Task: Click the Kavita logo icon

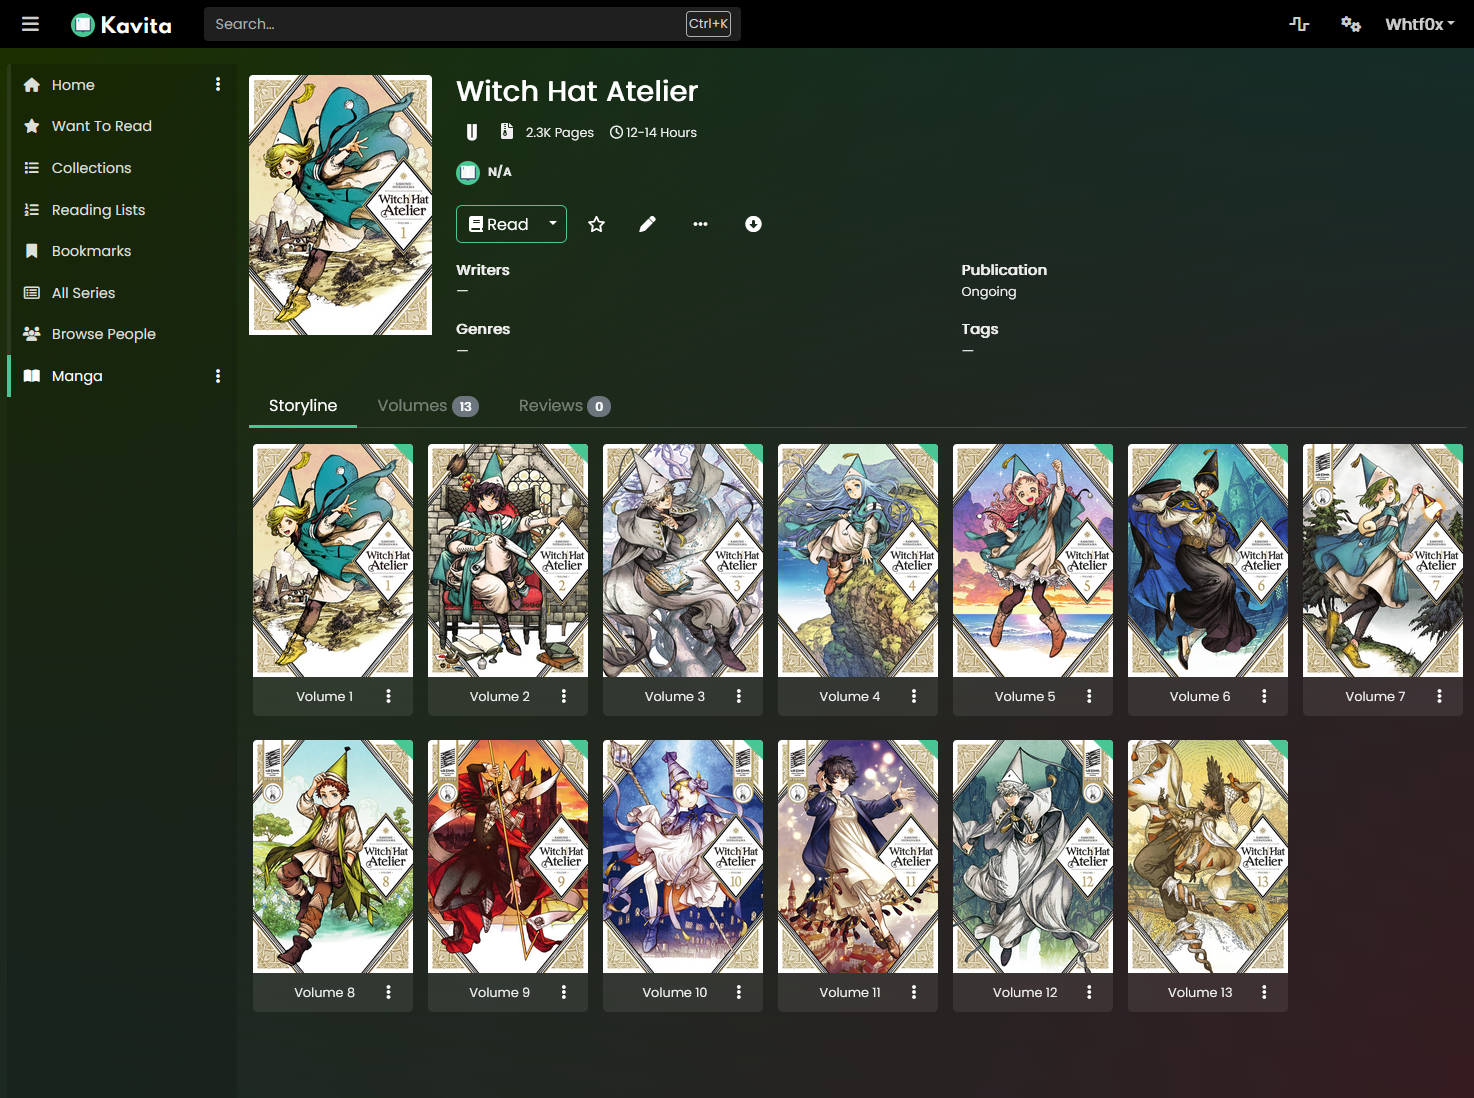Action: click(x=83, y=25)
